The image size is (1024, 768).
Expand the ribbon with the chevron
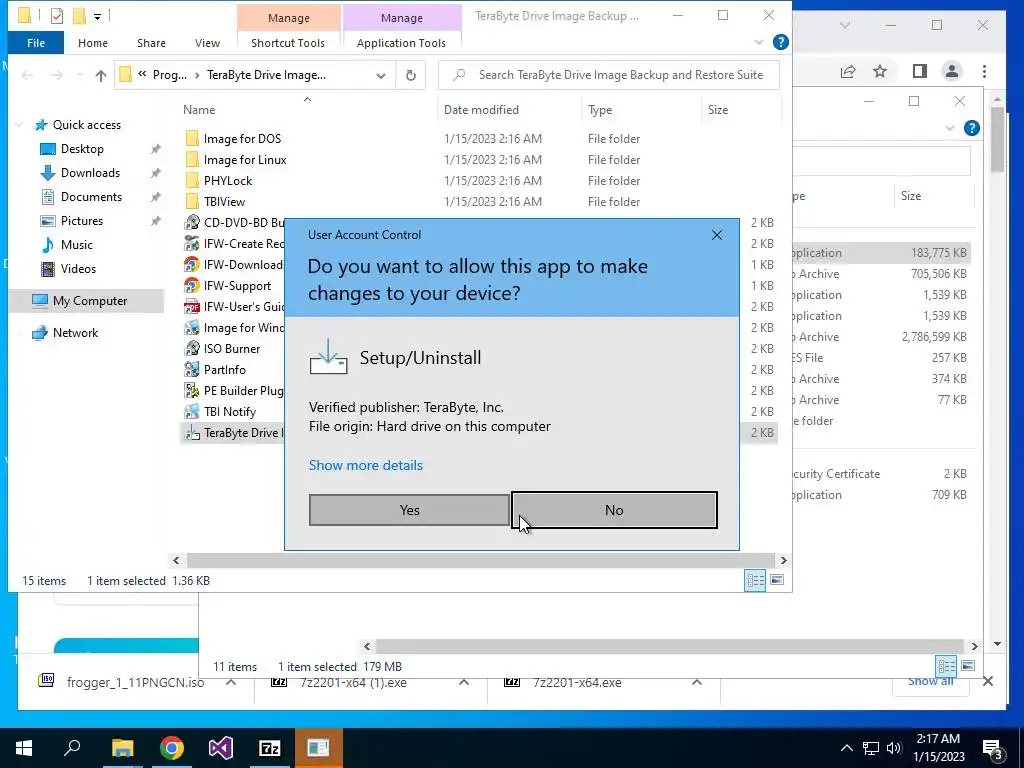tap(758, 42)
